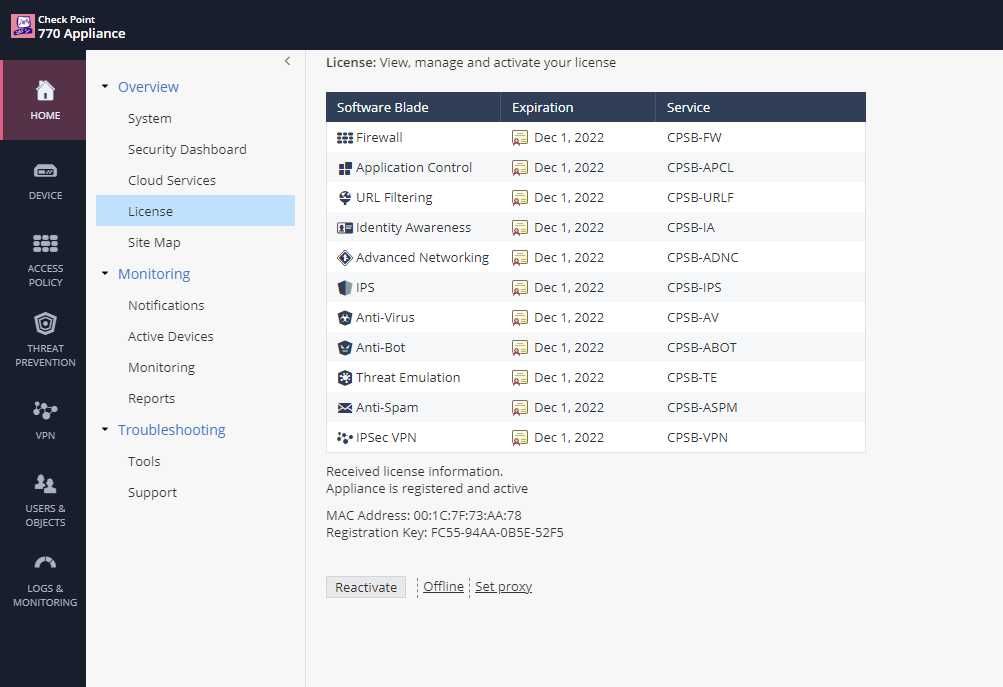
Task: Click the URL Filtering blade icon
Action: tap(345, 198)
